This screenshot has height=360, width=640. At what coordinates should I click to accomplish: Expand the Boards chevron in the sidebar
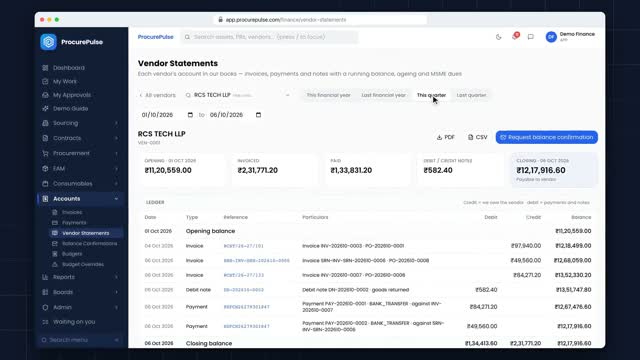[x=116, y=292]
